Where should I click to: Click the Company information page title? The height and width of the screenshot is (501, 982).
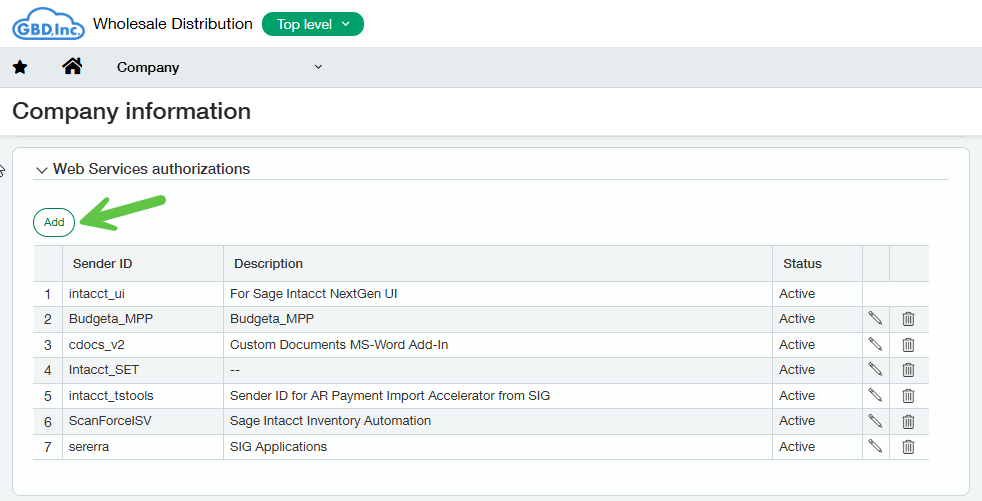(132, 111)
